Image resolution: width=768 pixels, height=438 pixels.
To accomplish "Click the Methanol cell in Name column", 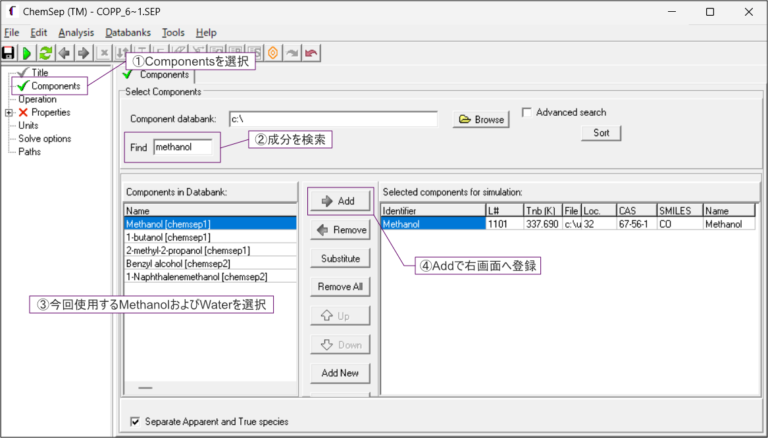I will pos(729,224).
